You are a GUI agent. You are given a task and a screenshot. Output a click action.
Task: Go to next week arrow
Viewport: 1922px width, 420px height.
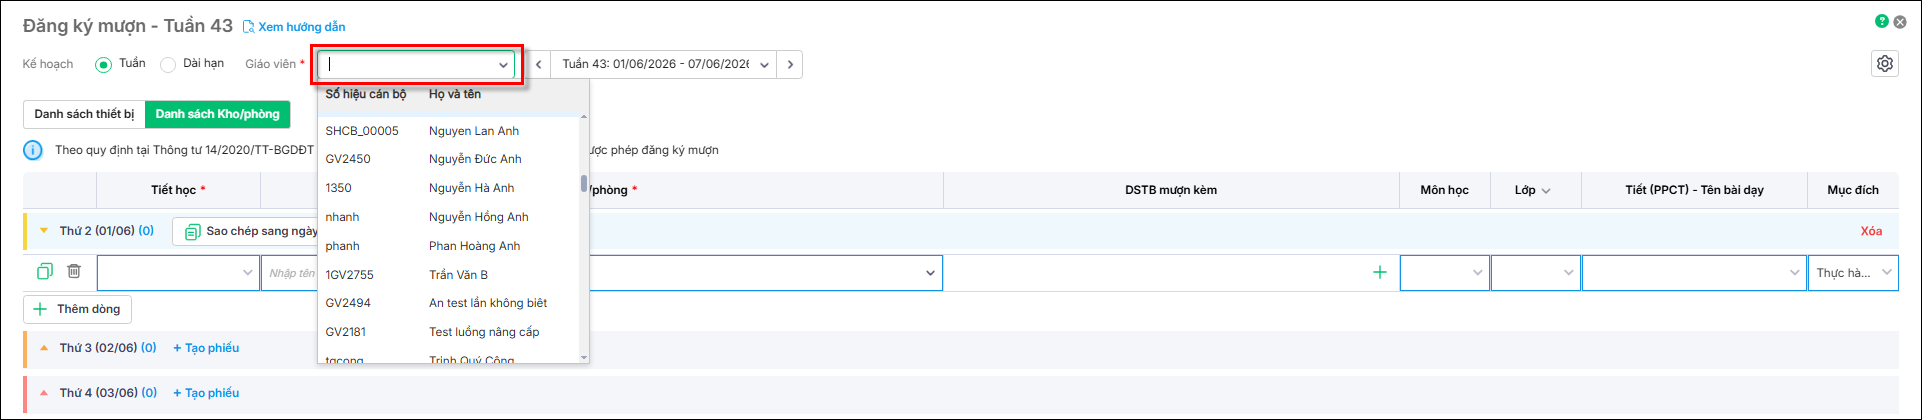[790, 64]
